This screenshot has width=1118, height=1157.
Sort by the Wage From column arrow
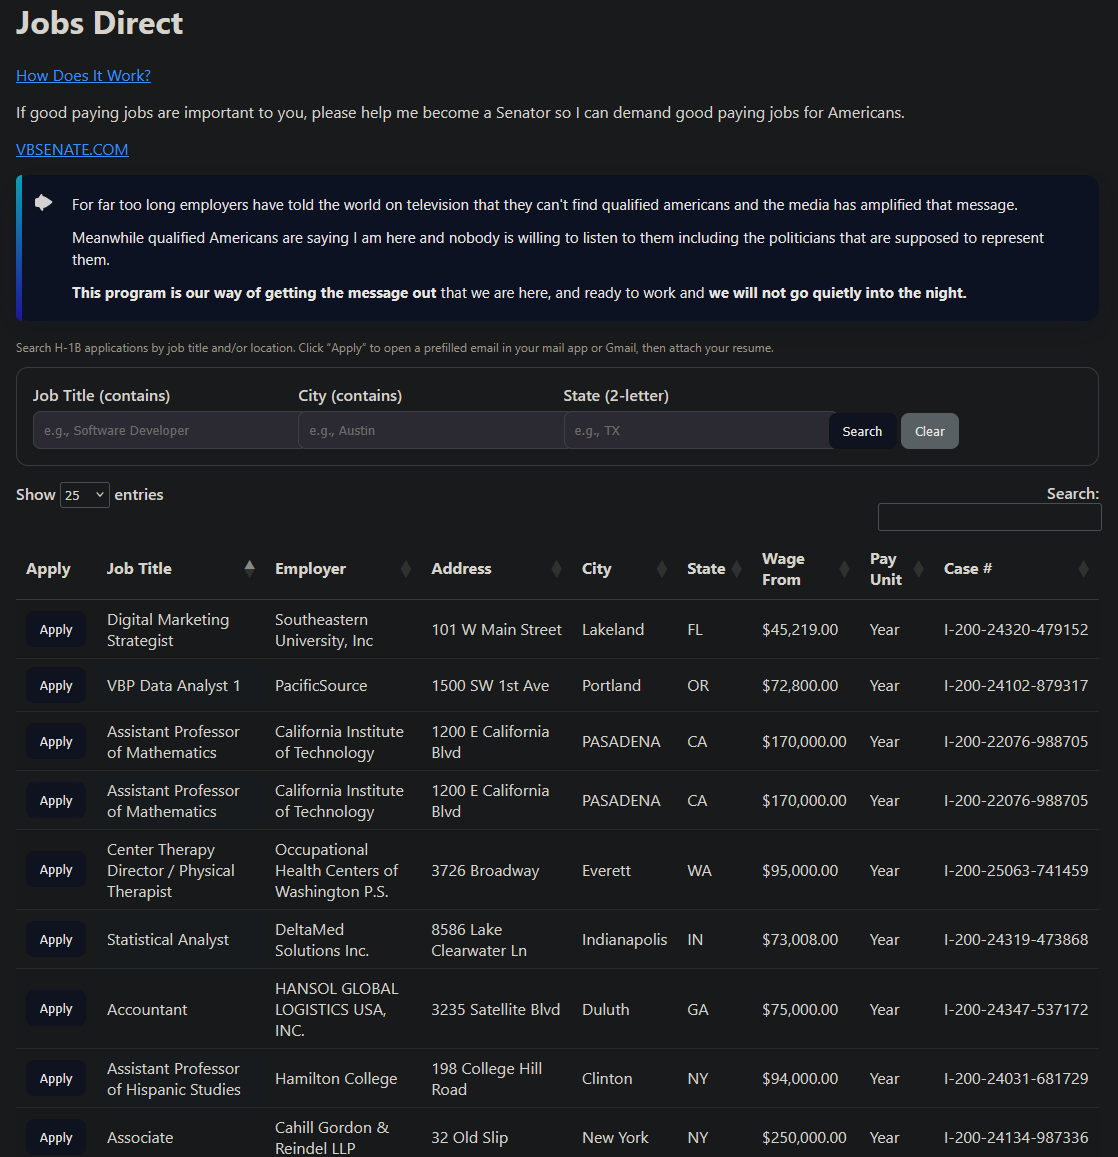click(x=844, y=568)
